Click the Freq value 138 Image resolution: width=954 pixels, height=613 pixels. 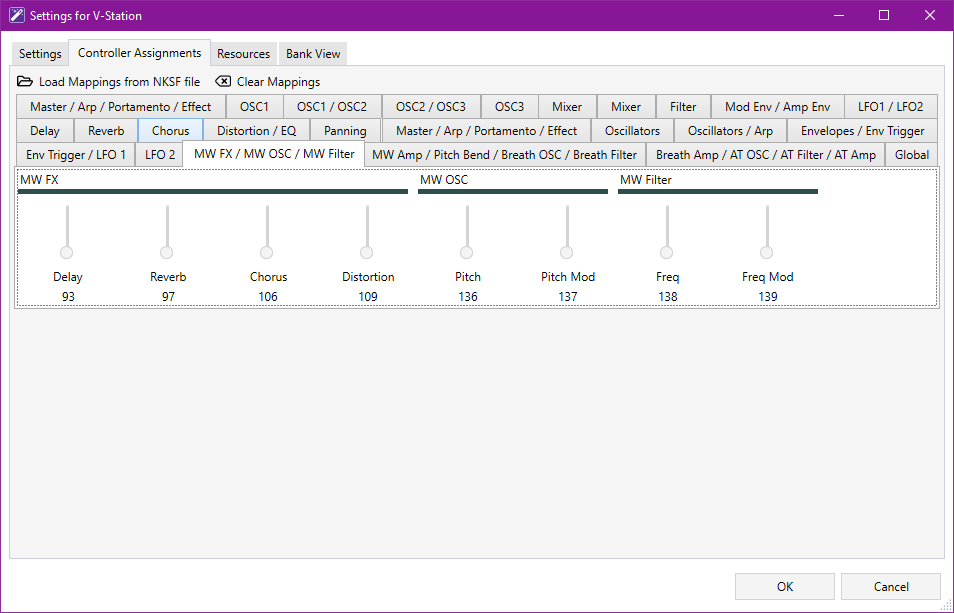[x=667, y=297]
